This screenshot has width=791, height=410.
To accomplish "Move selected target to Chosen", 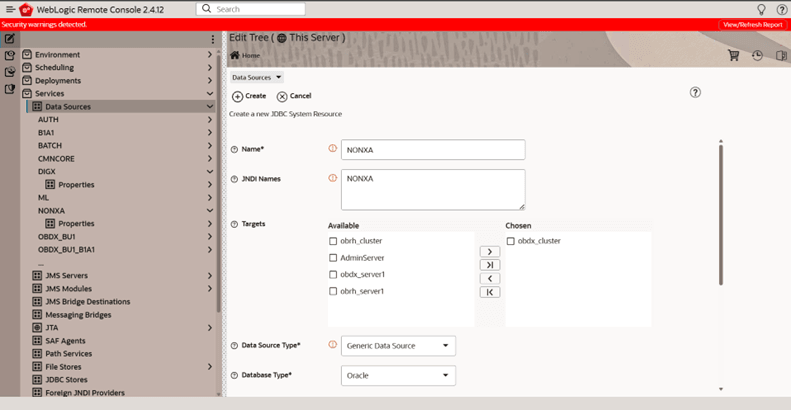I will [x=490, y=251].
